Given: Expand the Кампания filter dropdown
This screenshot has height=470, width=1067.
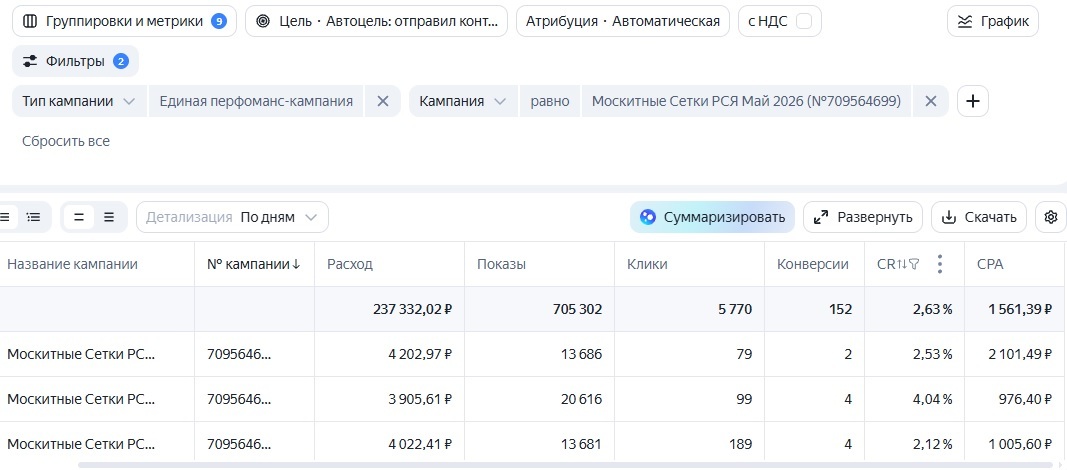Looking at the screenshot, I should 463,101.
